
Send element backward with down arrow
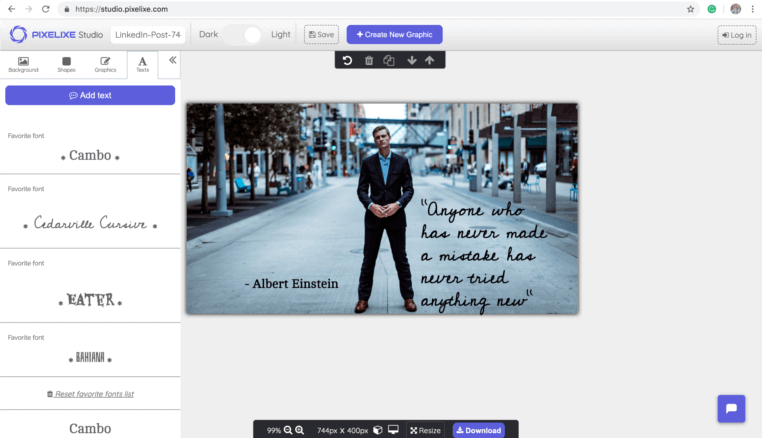(x=411, y=61)
